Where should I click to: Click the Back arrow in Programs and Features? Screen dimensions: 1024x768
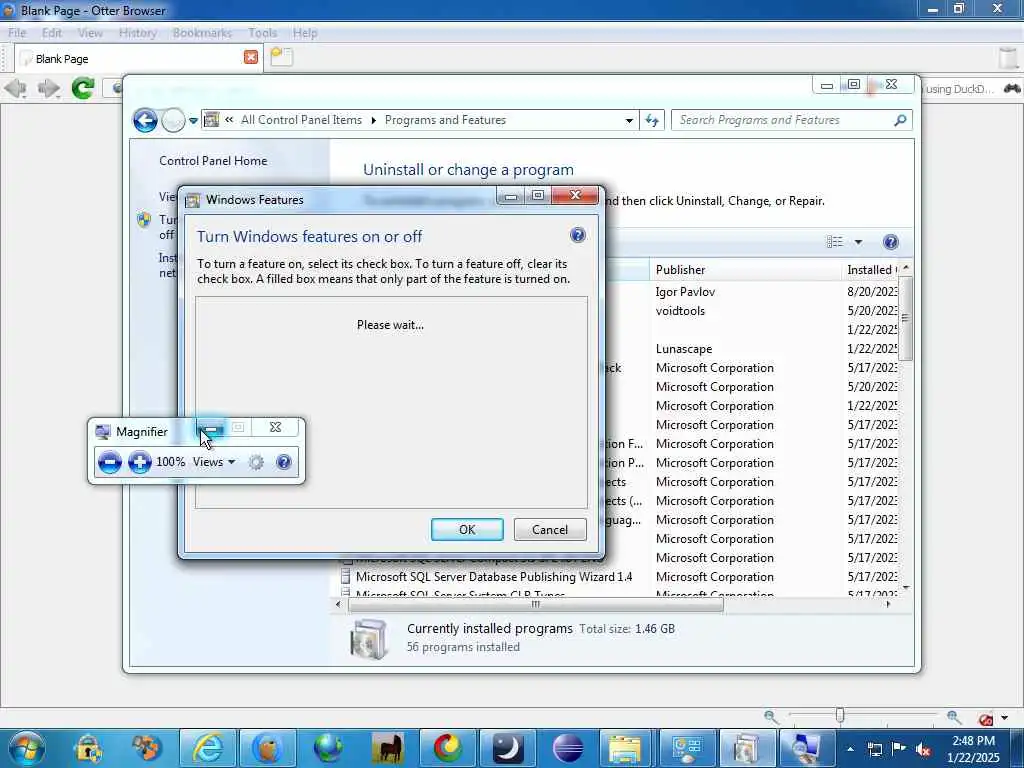[145, 120]
